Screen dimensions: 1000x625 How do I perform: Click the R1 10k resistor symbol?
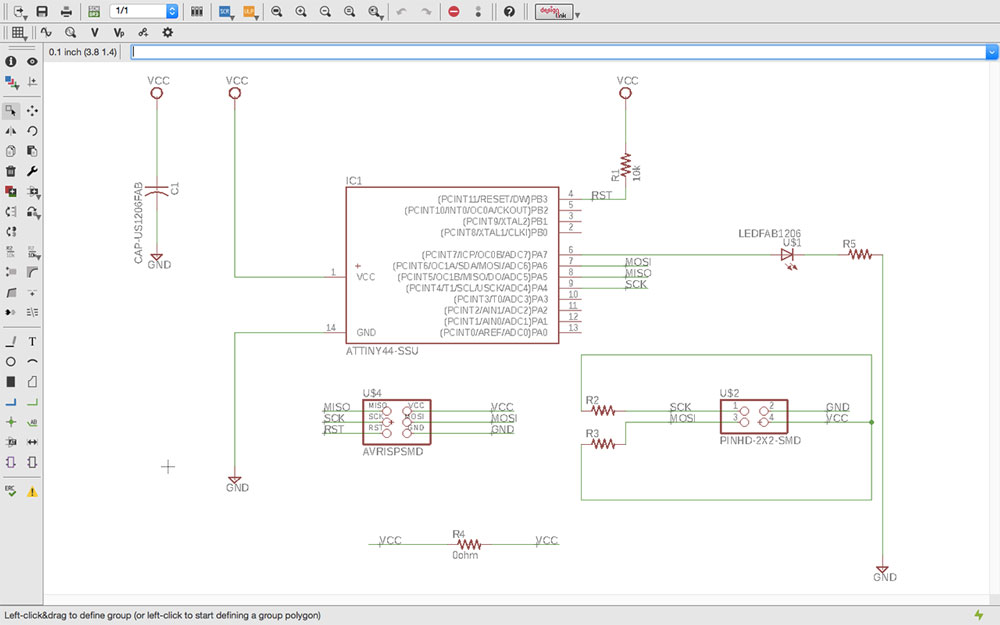tap(626, 165)
